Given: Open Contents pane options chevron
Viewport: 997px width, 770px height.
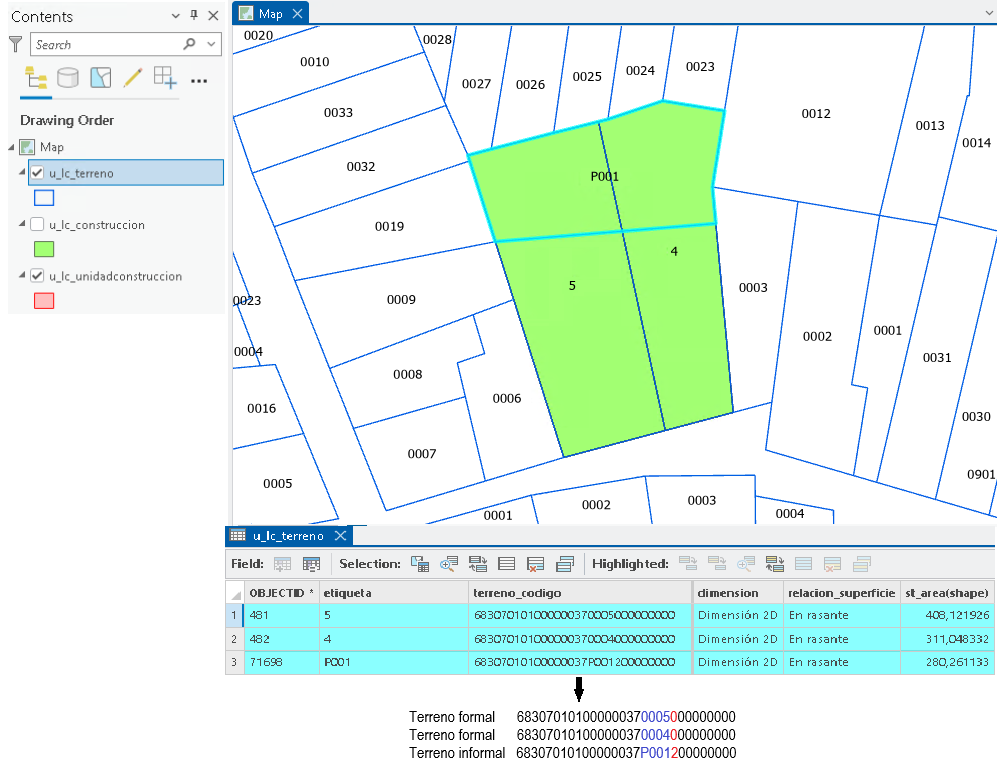Looking at the screenshot, I should tap(175, 16).
